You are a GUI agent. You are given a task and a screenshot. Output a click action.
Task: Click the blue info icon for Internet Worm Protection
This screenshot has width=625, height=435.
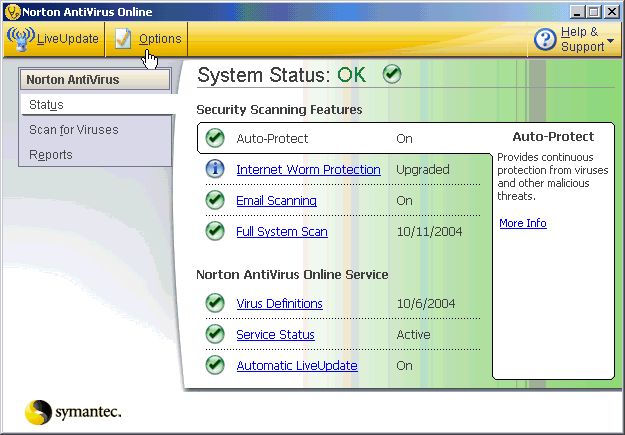coord(215,169)
